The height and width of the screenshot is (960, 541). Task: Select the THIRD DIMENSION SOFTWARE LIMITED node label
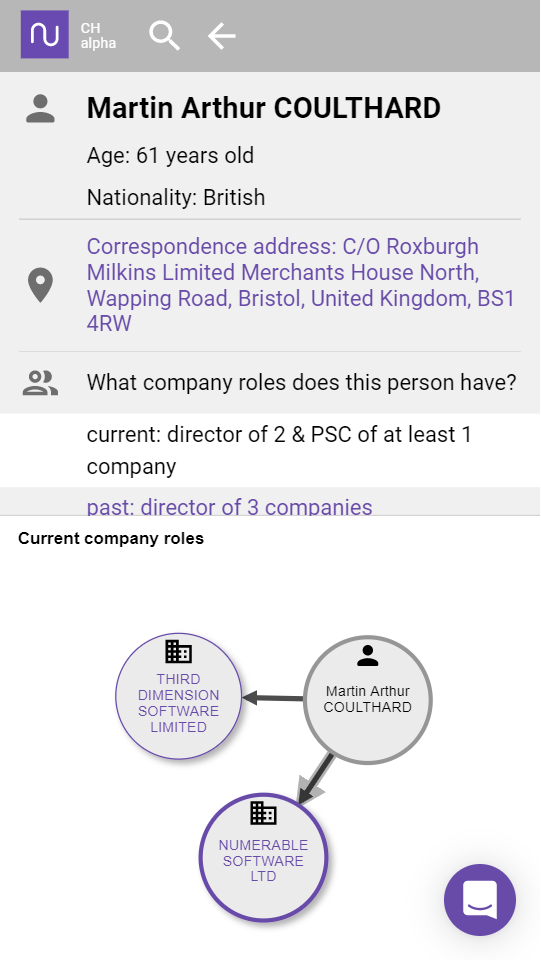point(179,703)
